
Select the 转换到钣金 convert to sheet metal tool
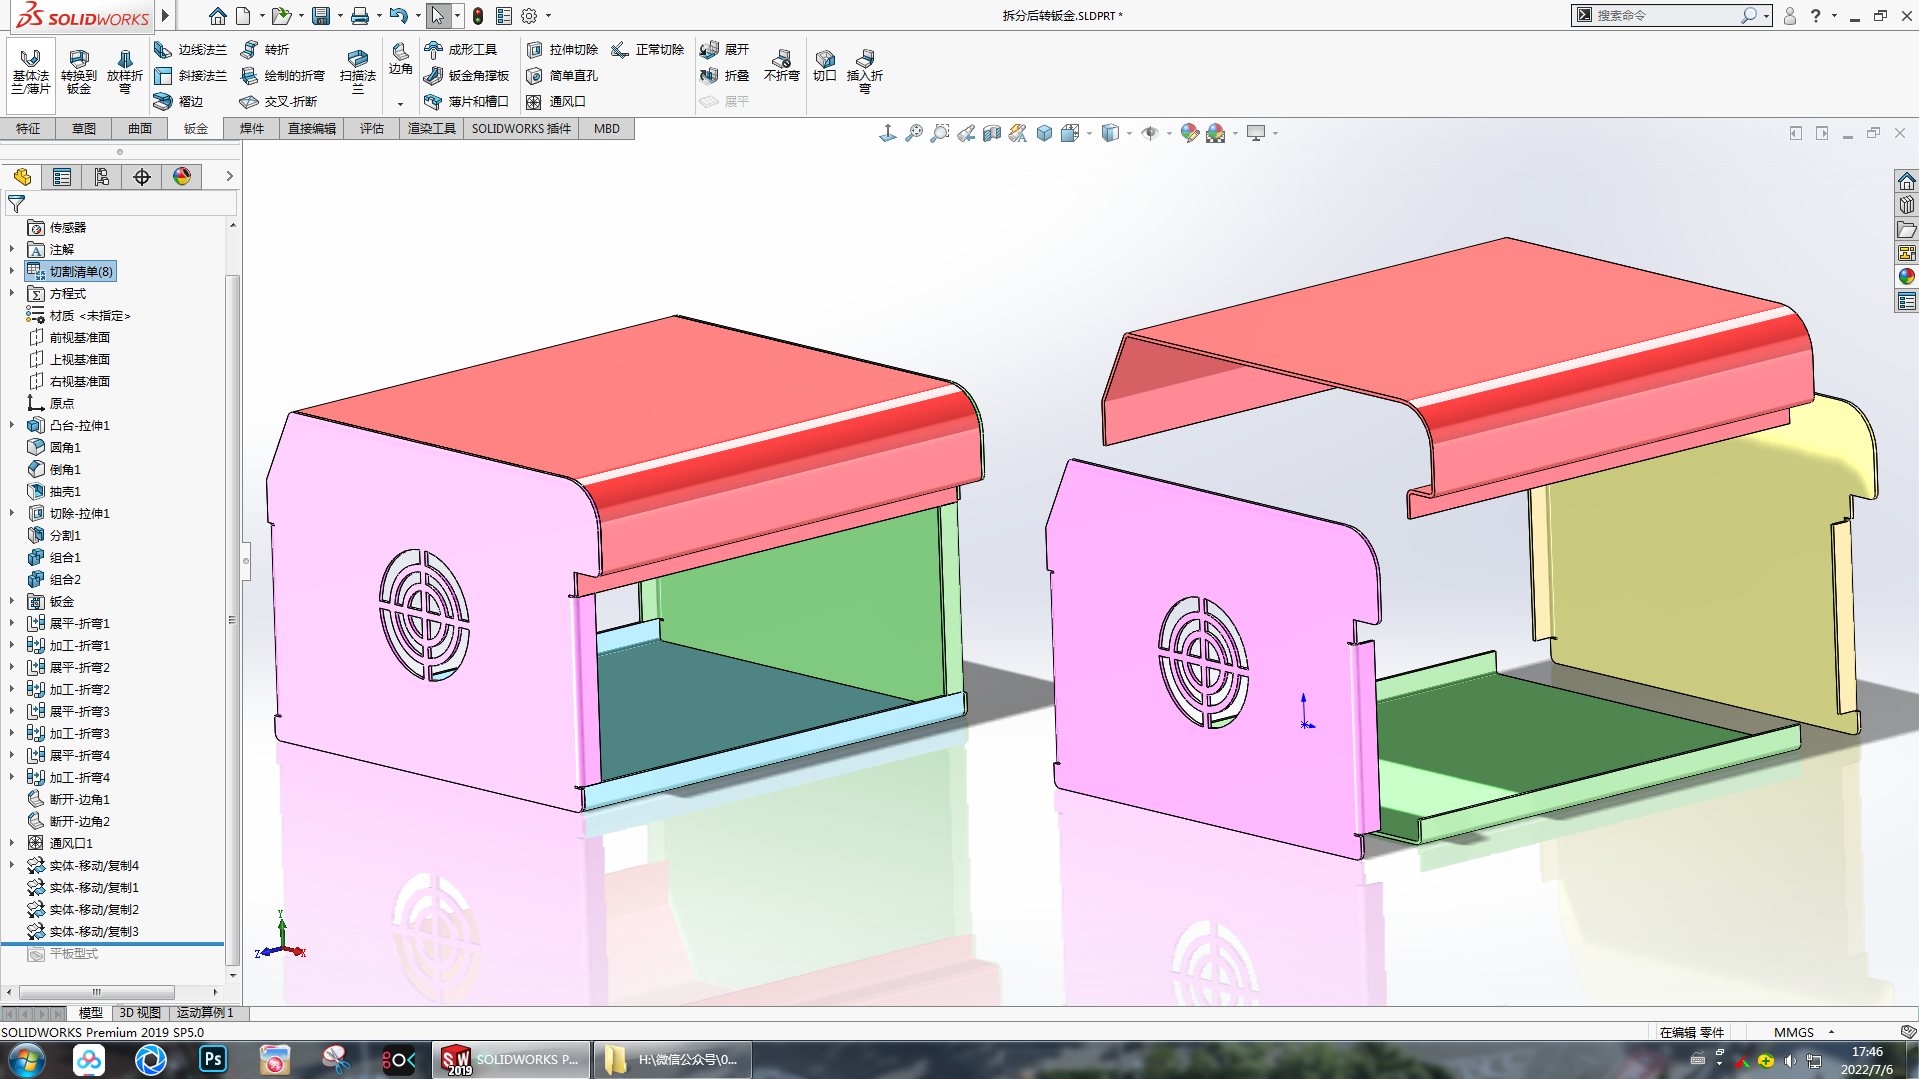[79, 71]
